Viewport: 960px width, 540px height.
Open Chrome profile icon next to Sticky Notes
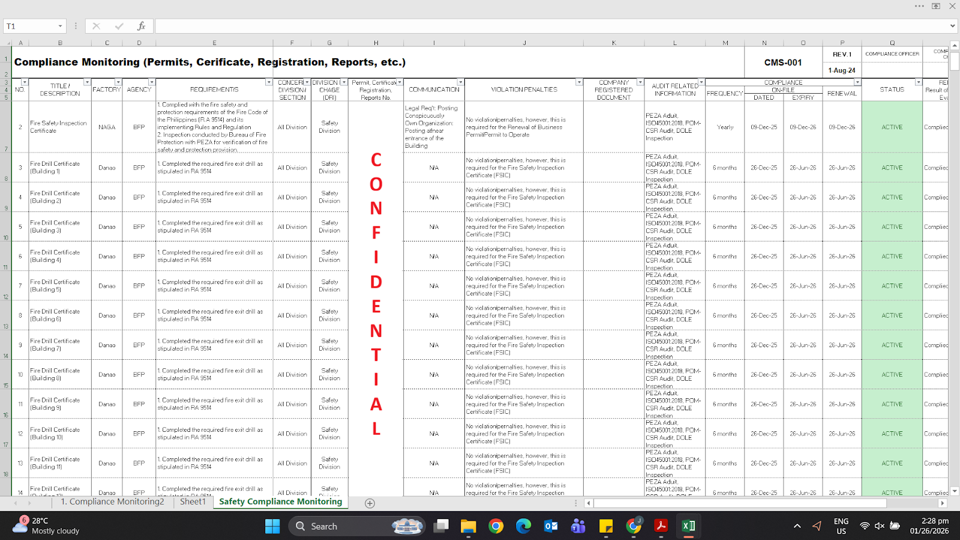[633, 526]
